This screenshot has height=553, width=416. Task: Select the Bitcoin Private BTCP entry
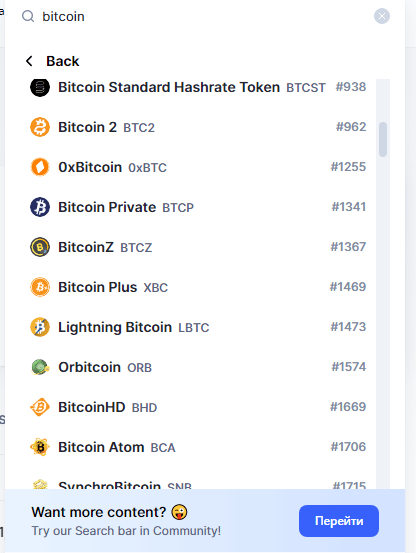click(x=198, y=207)
